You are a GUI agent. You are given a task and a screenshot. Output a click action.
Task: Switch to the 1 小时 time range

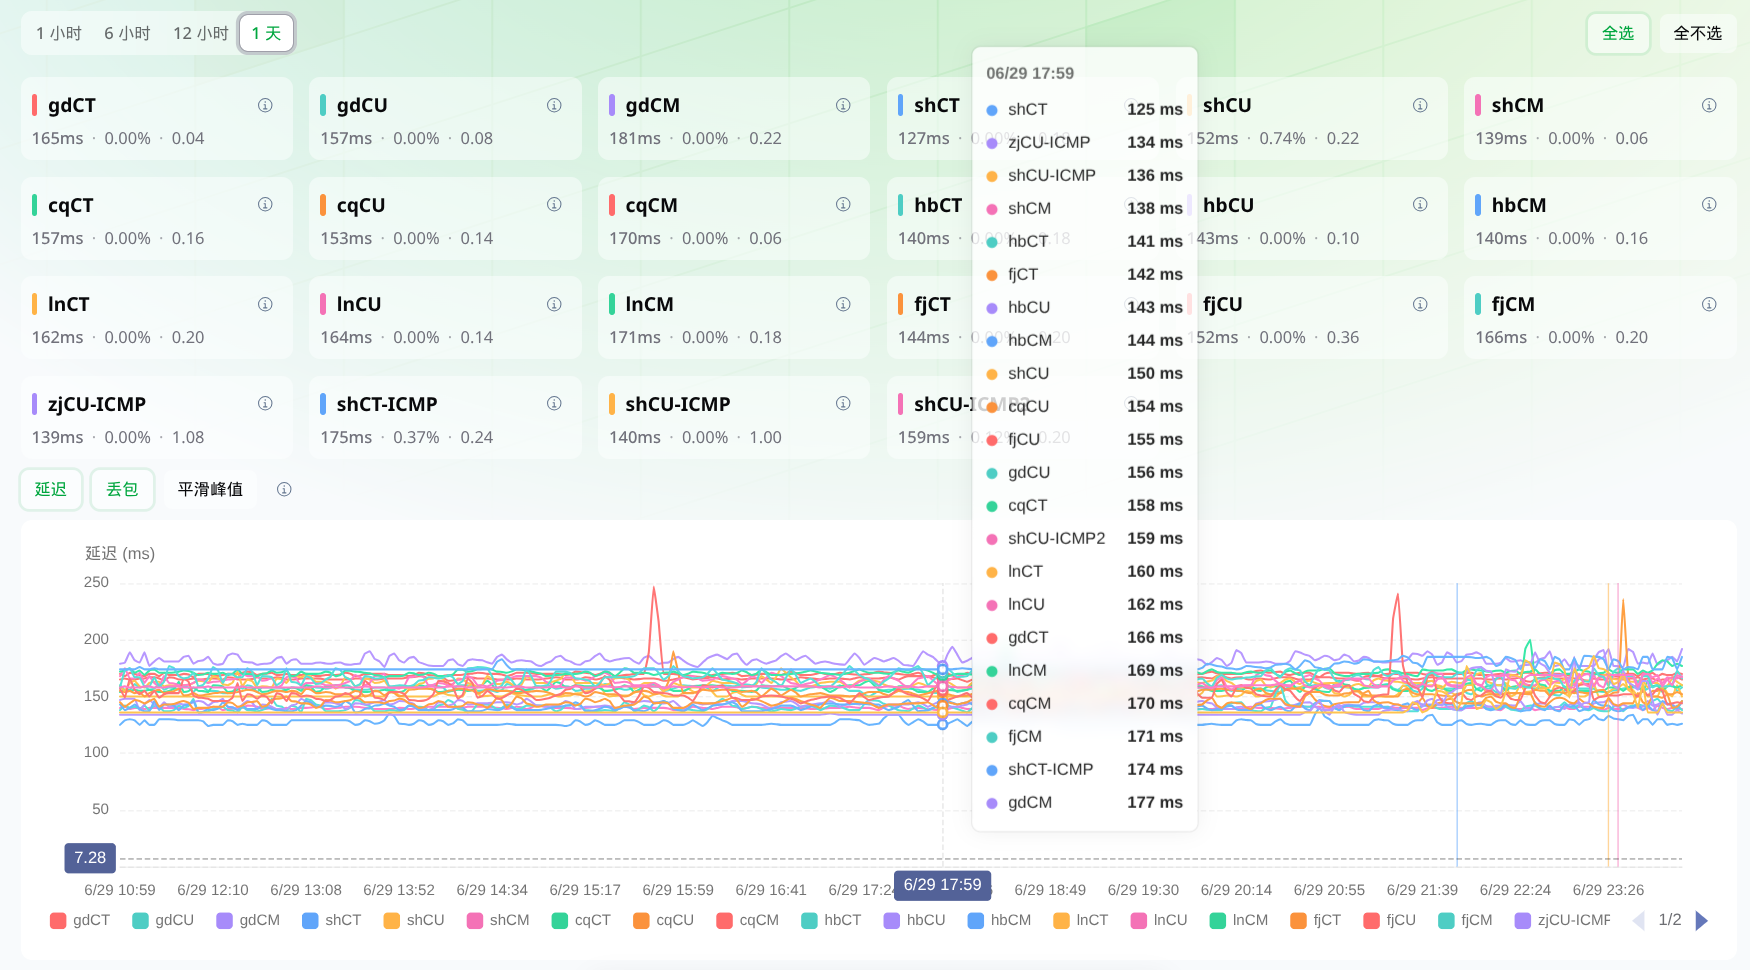tap(59, 33)
